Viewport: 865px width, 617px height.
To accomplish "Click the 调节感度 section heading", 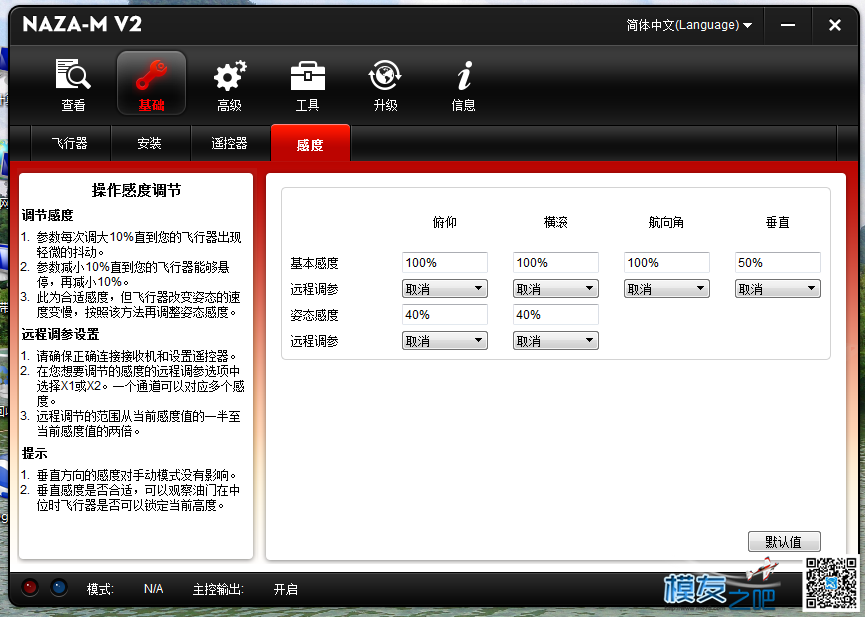I will pyautogui.click(x=47, y=215).
